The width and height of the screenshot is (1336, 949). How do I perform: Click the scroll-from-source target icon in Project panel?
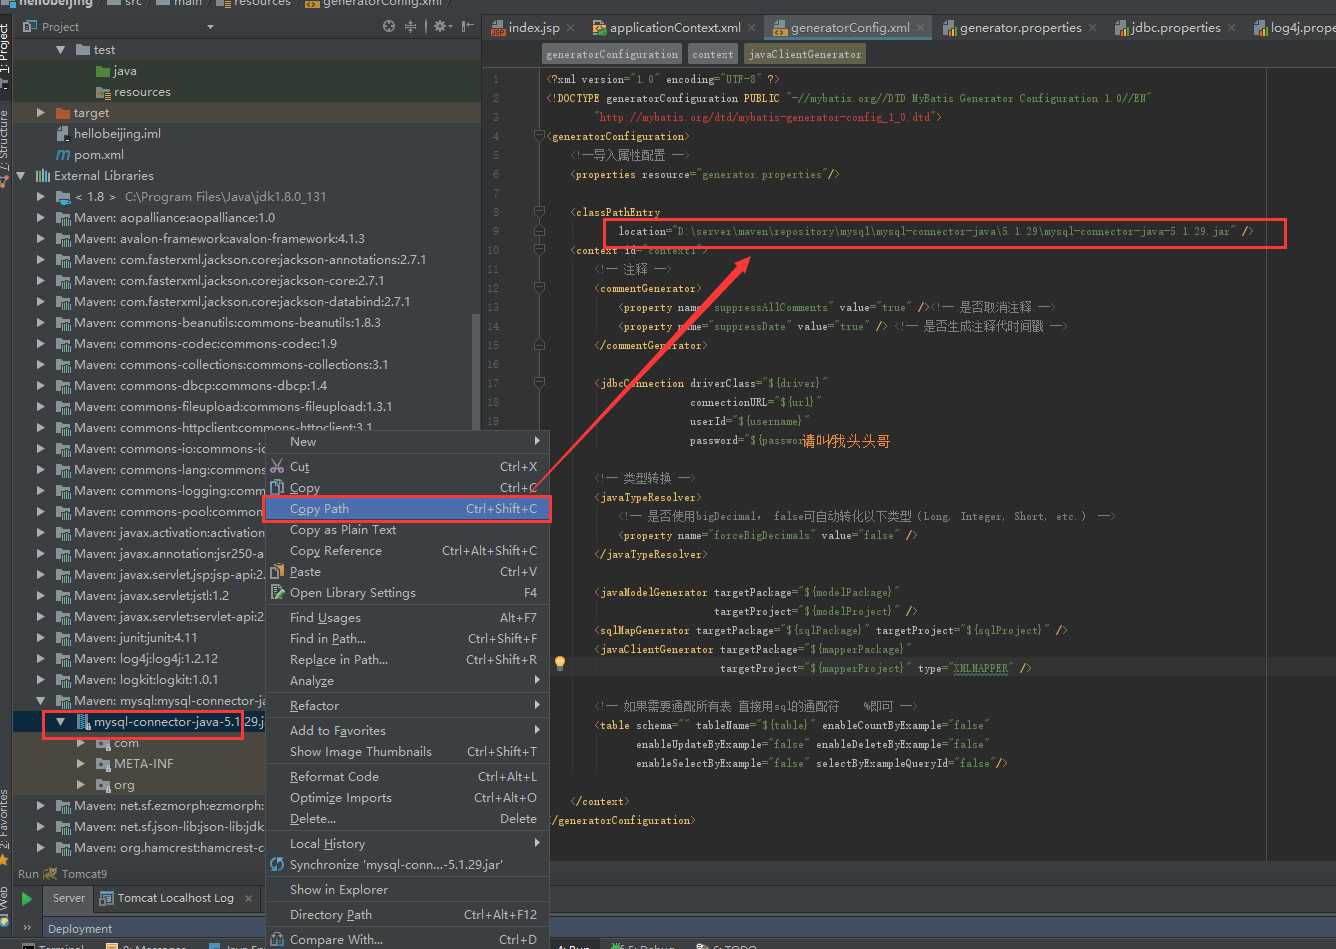click(x=389, y=27)
